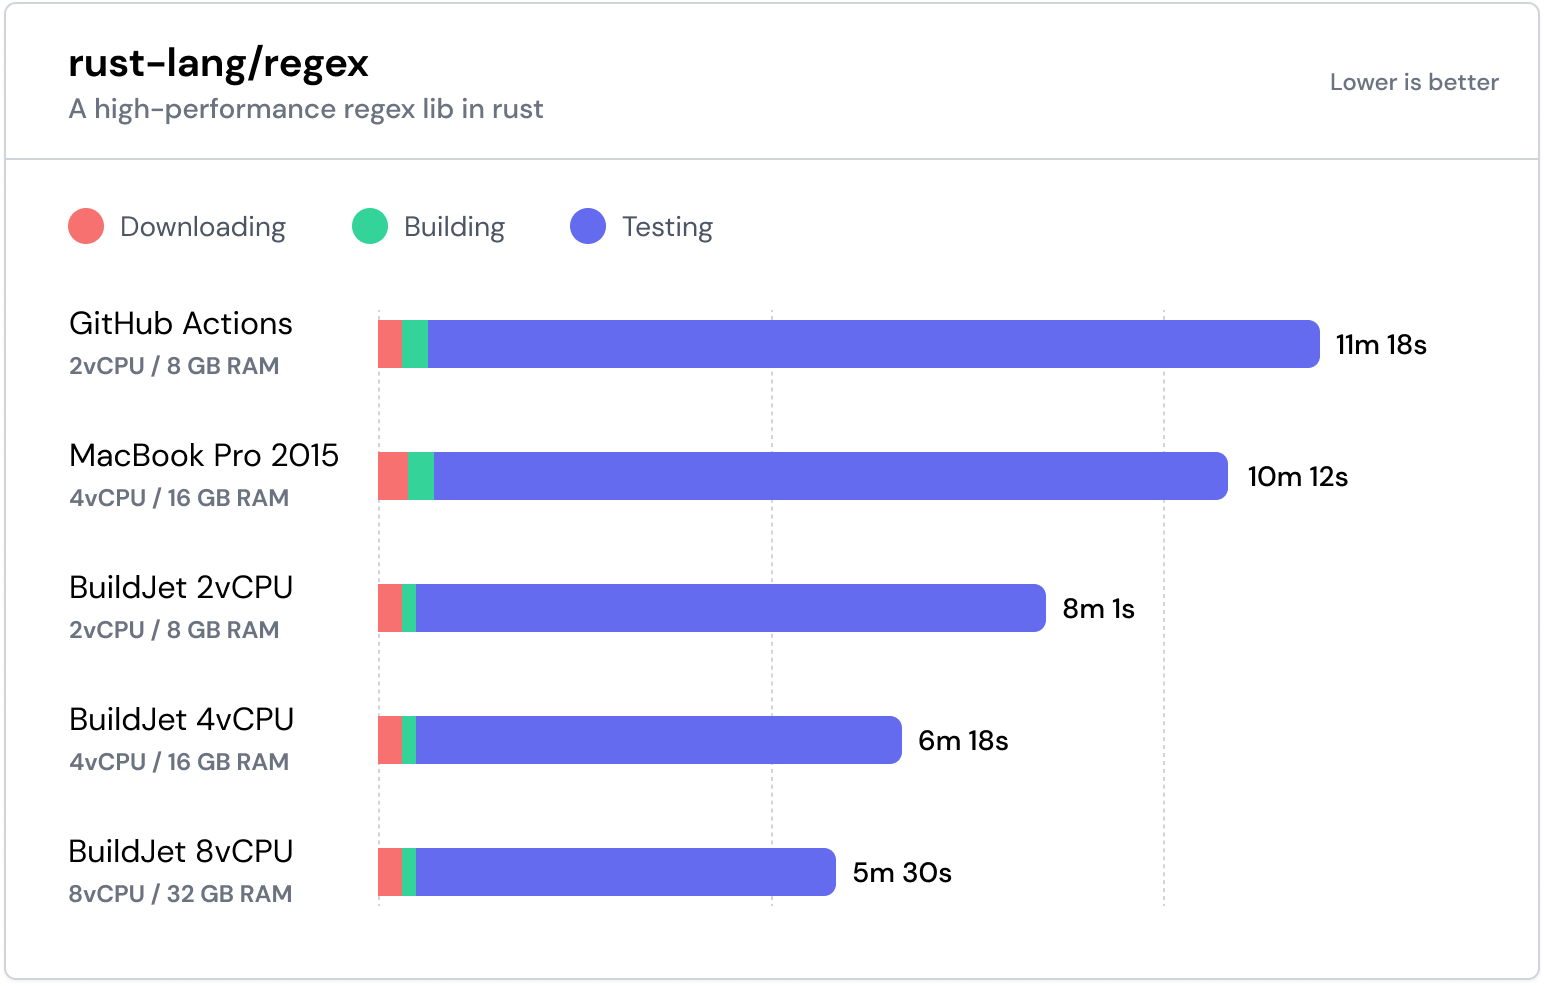Click MacBook Pro green building segment
The height and width of the screenshot is (986, 1544).
(421, 476)
